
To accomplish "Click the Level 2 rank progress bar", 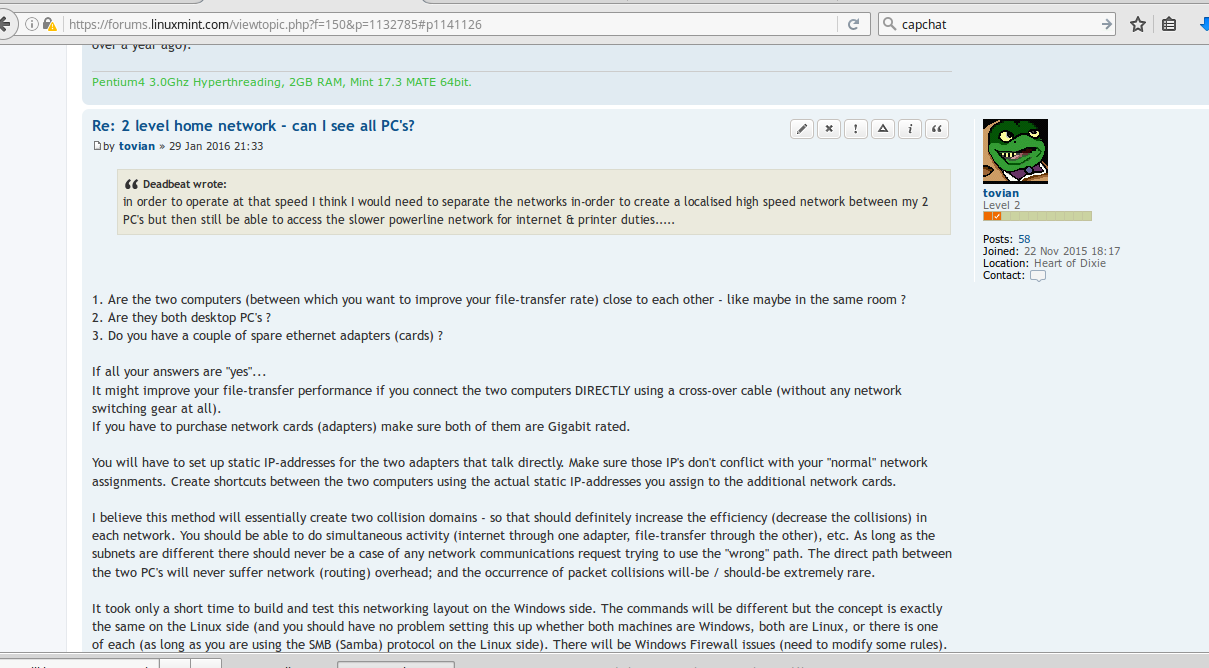I will pos(1037,216).
